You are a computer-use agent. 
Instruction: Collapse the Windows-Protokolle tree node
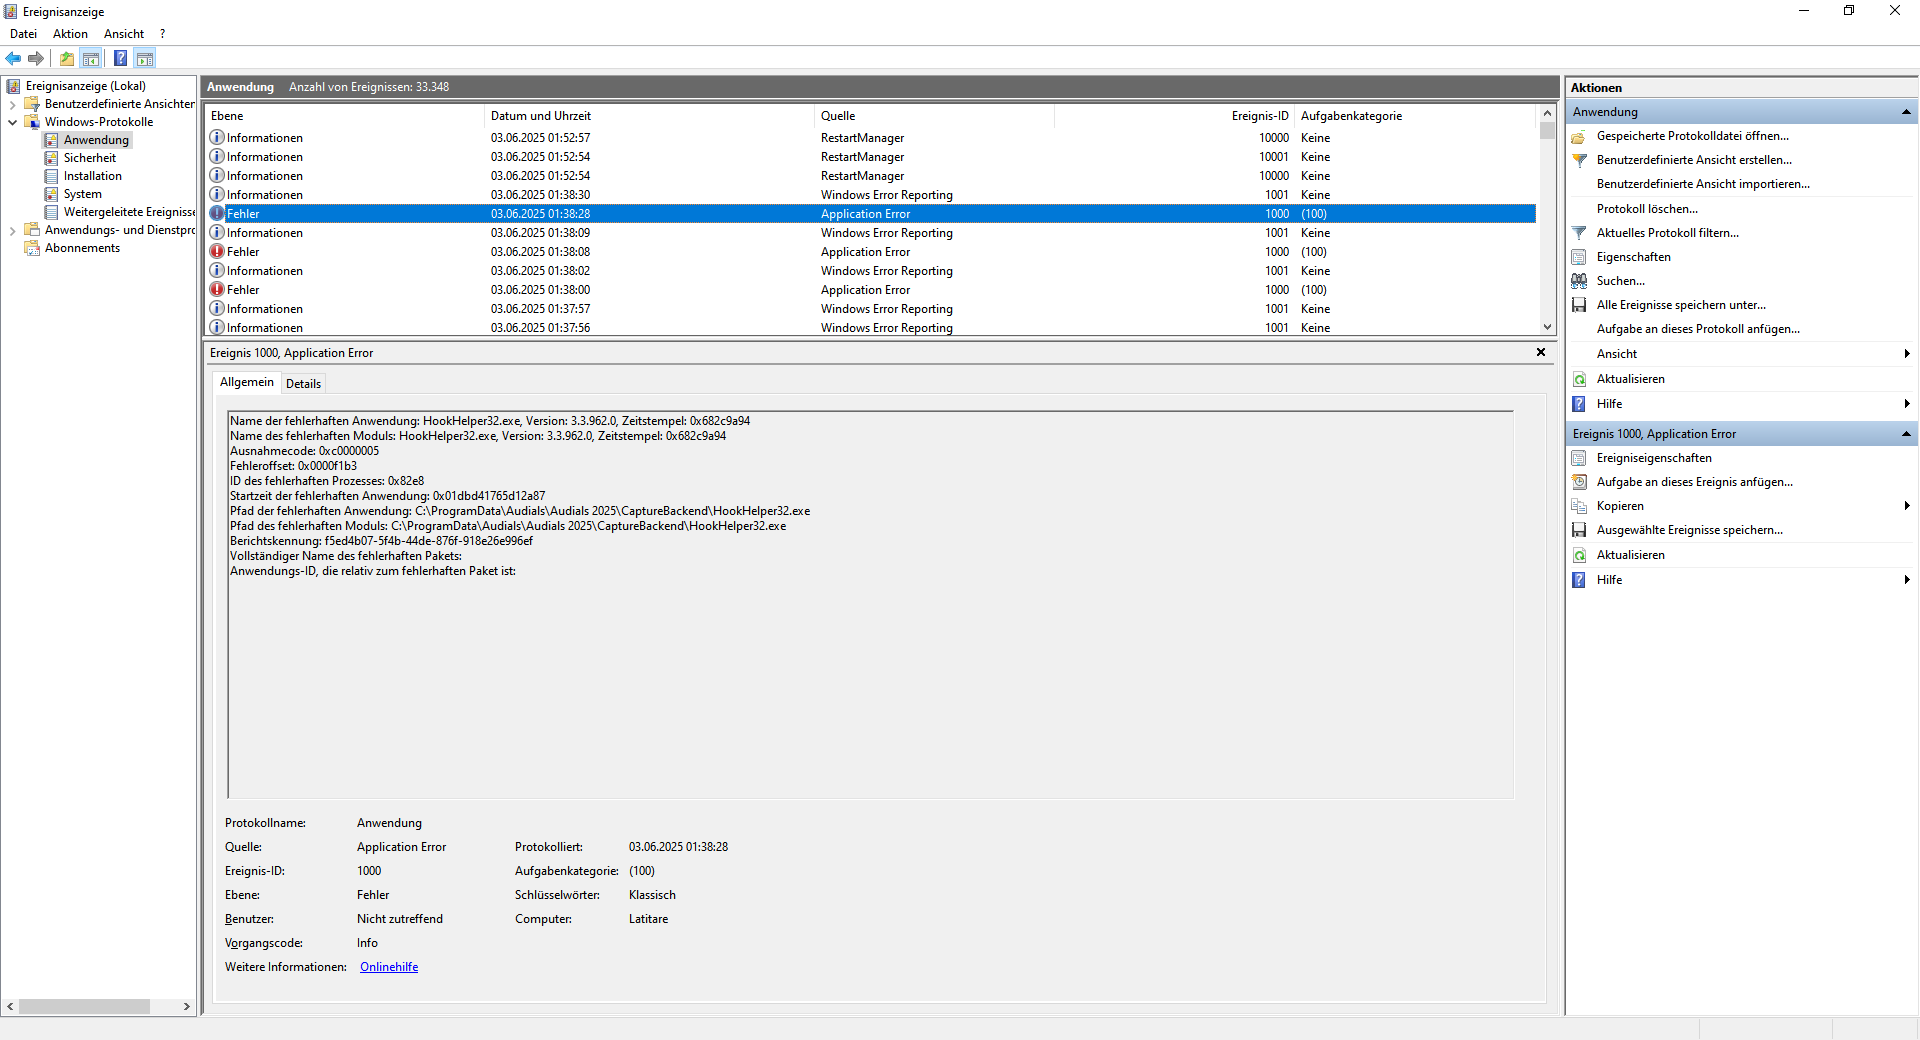coord(12,122)
